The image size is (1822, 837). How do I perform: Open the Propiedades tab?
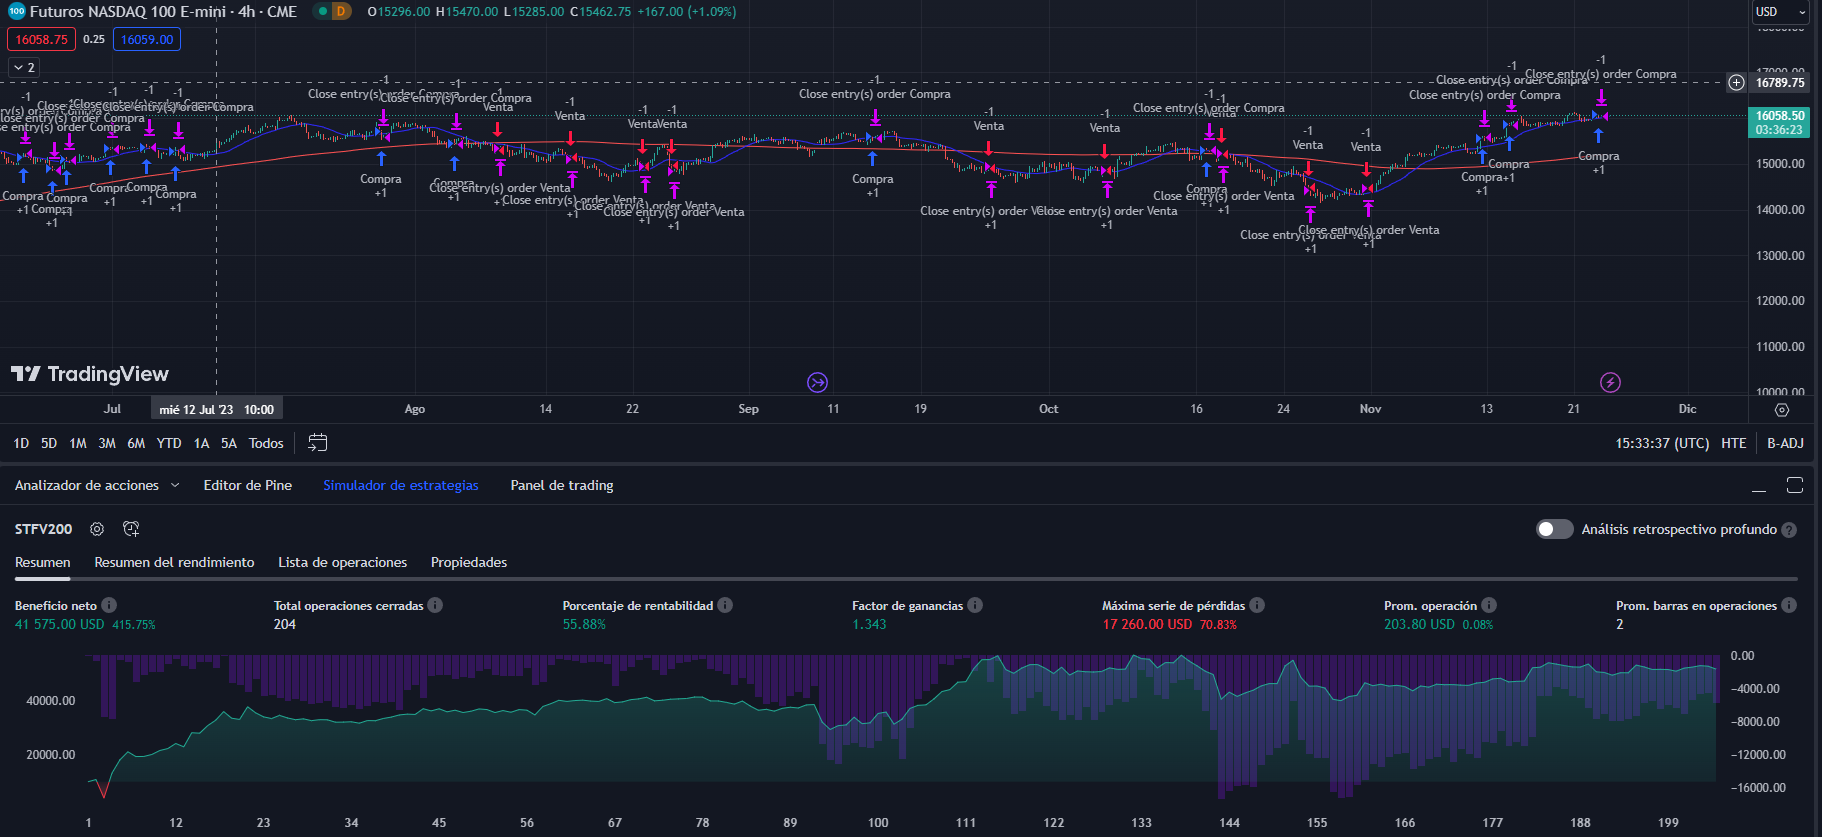tap(469, 562)
